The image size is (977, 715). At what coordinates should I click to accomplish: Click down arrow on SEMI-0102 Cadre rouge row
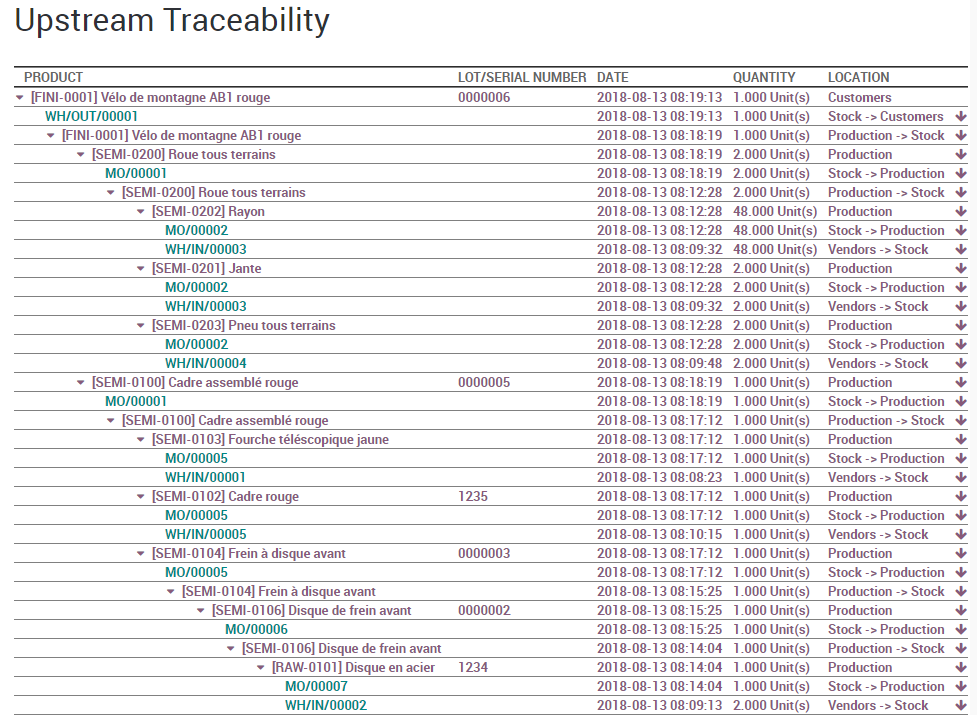click(960, 496)
